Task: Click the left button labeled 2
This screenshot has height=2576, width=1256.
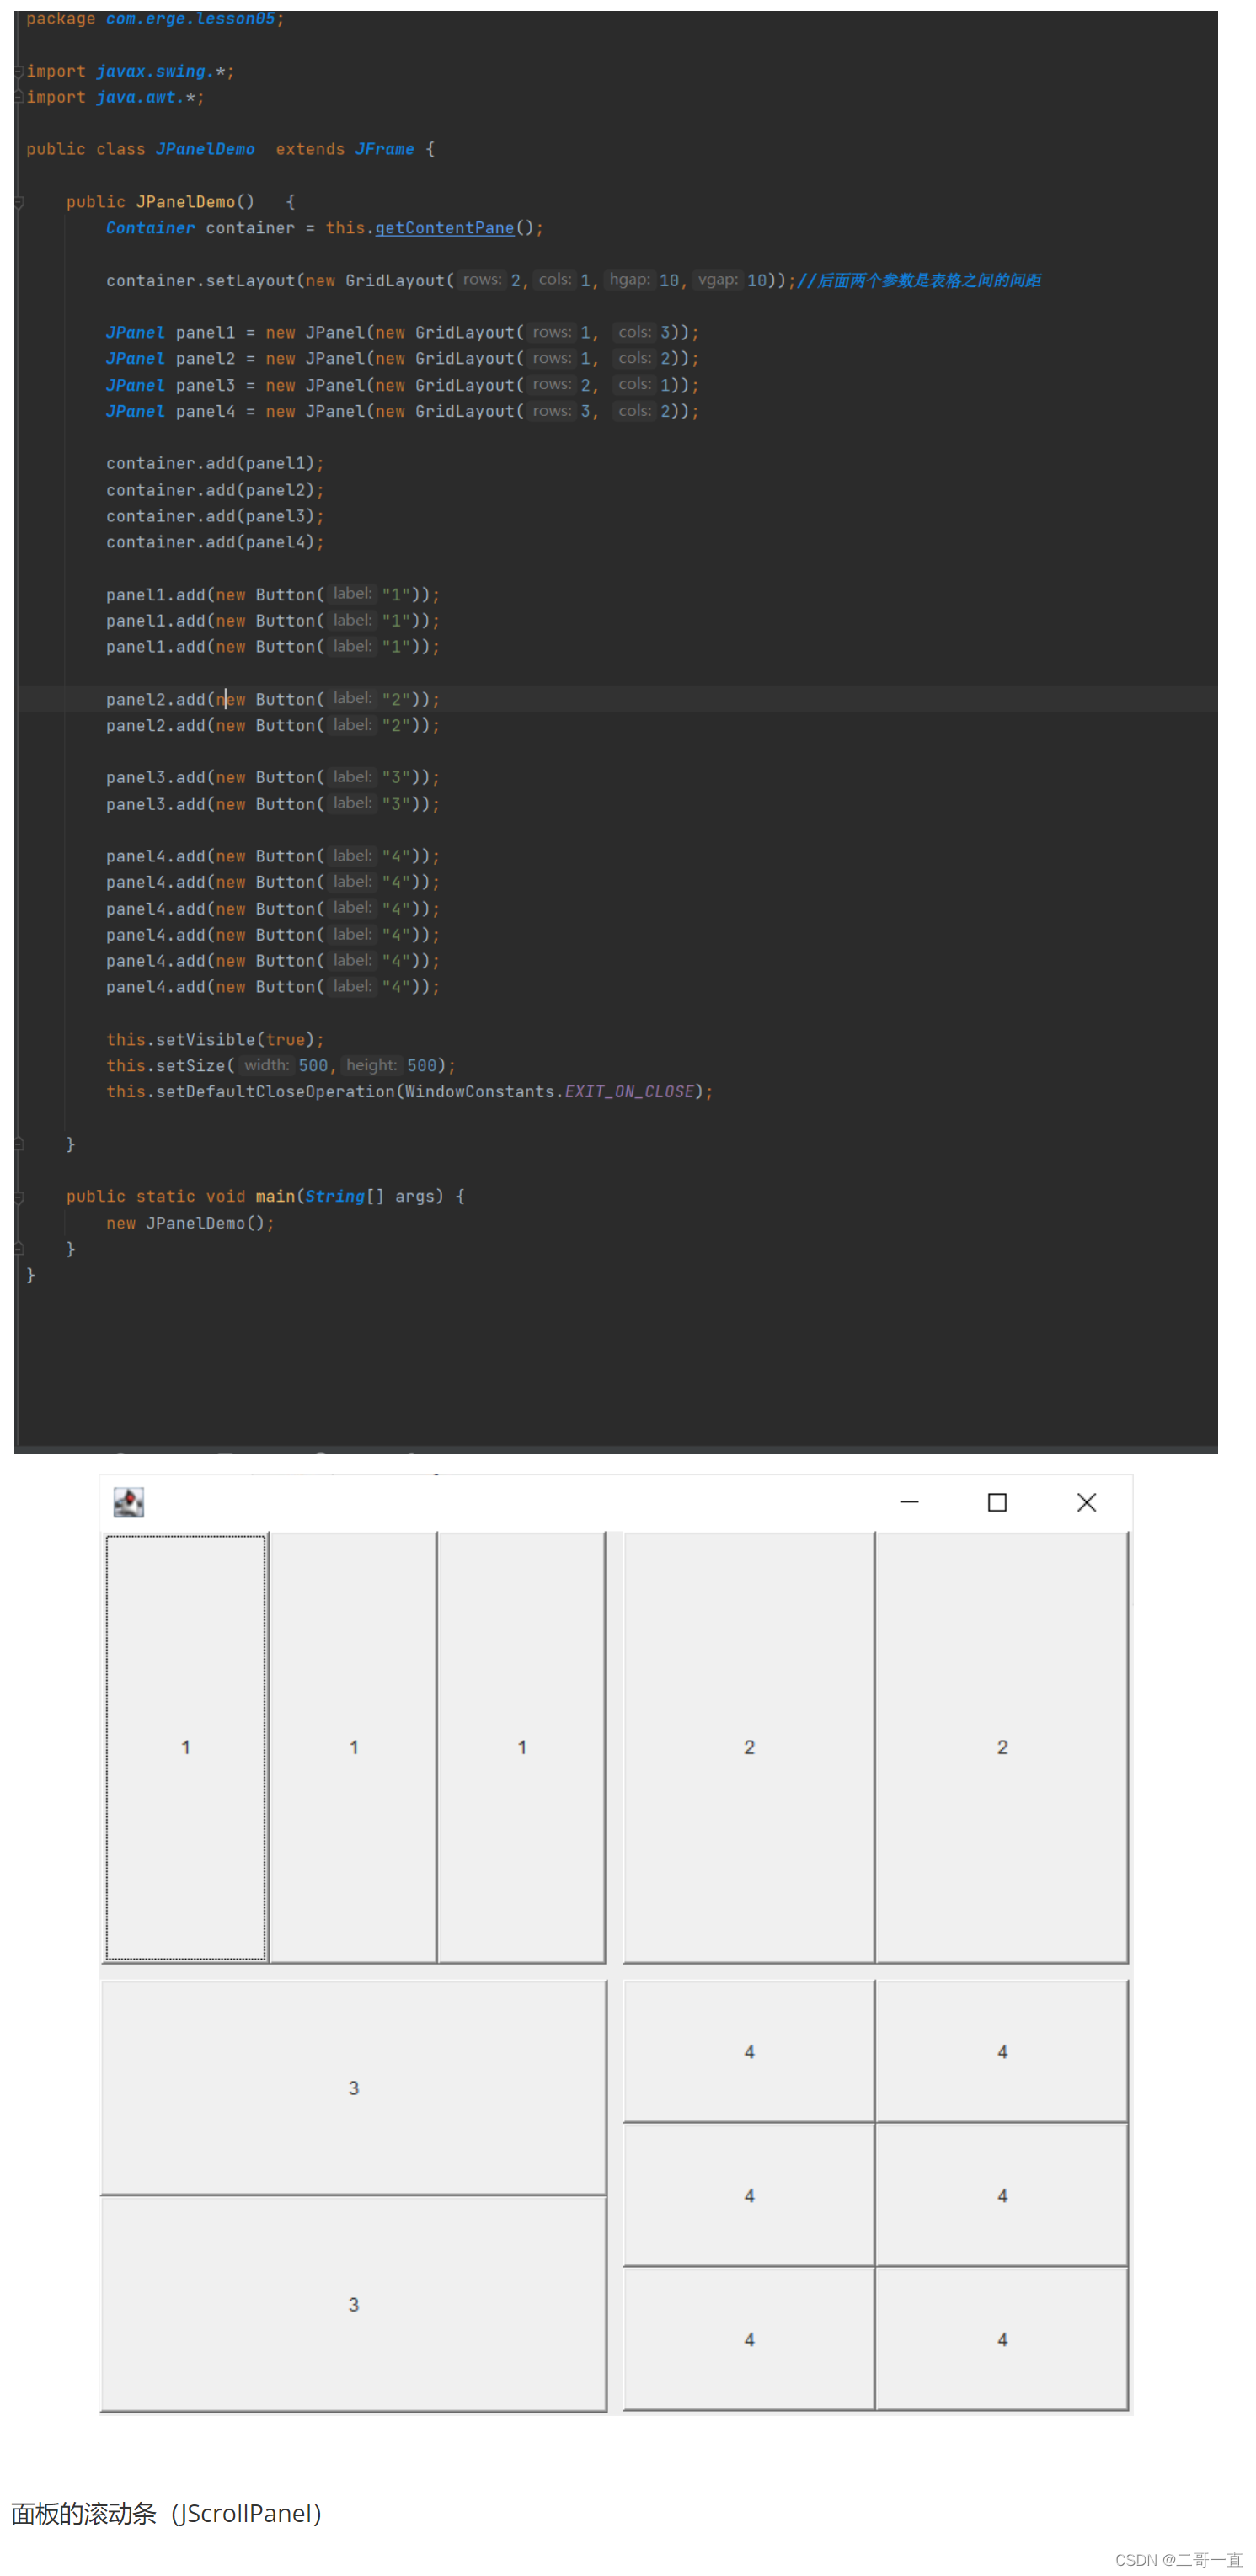Action: pos(749,1747)
